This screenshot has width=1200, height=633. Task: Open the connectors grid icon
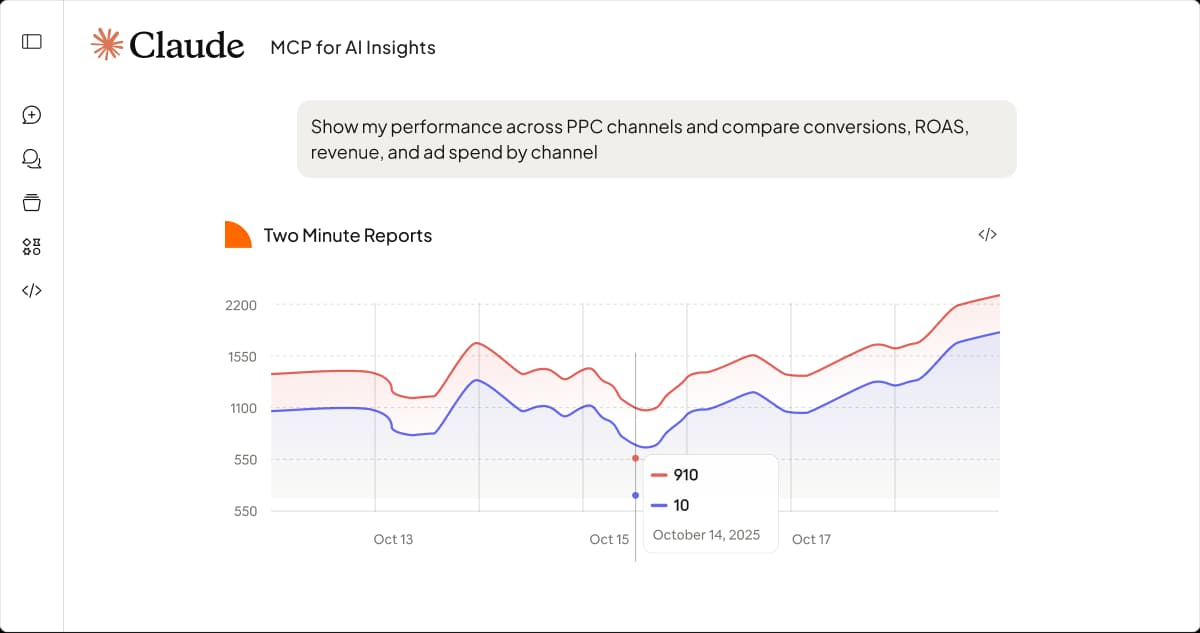(31, 246)
